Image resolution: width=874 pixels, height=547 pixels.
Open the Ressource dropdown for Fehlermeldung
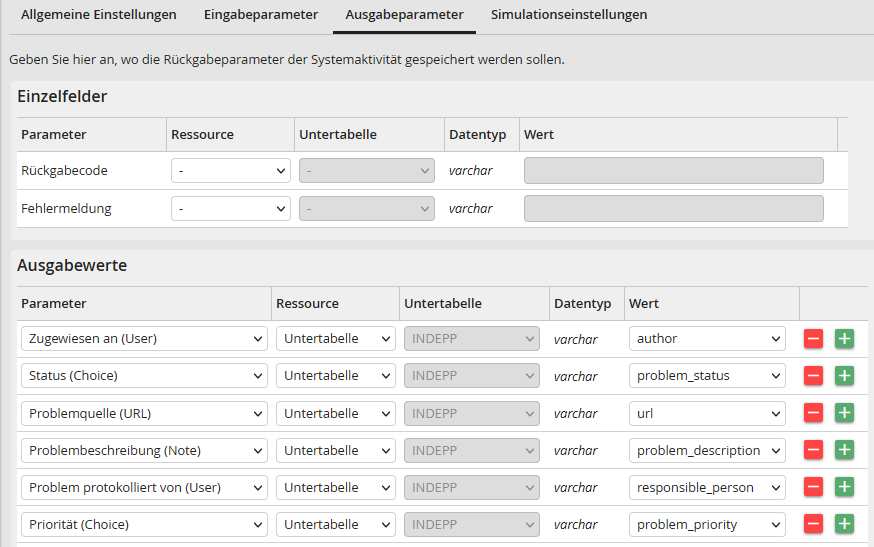[x=231, y=209]
